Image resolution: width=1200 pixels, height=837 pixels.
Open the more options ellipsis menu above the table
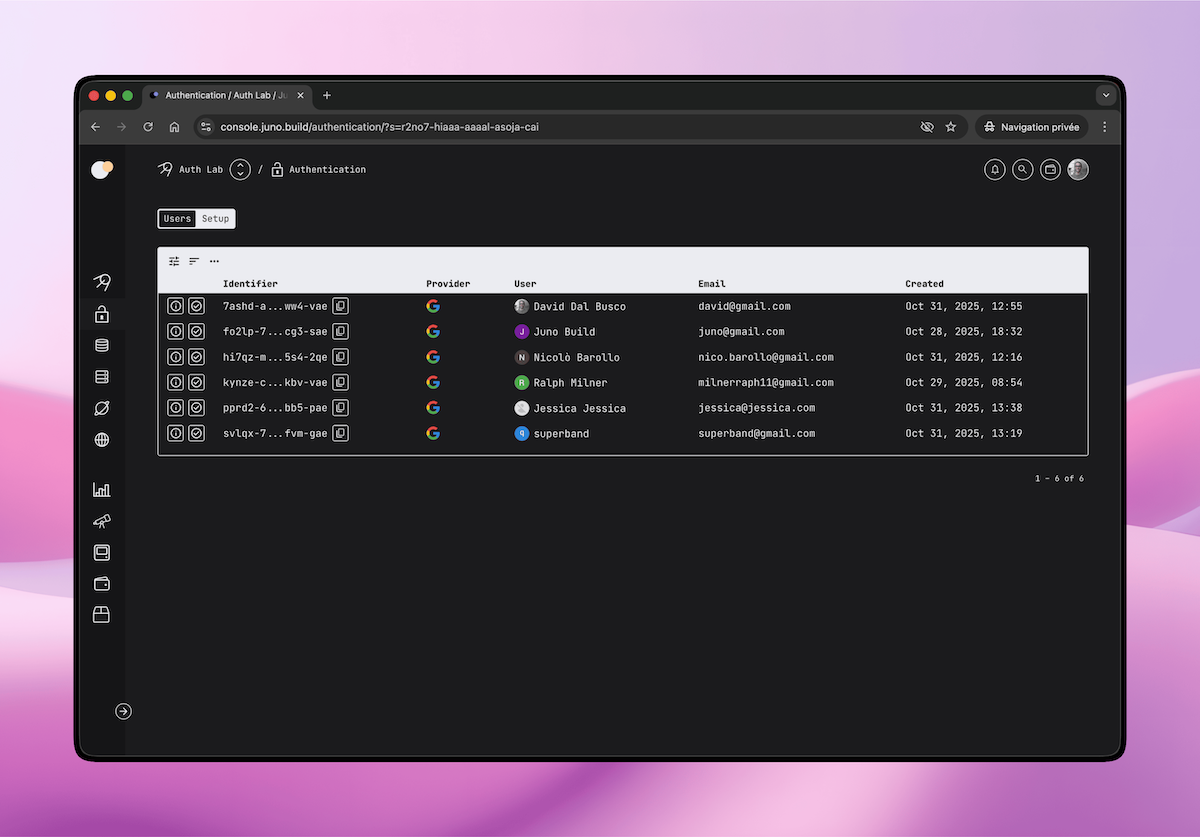click(214, 261)
